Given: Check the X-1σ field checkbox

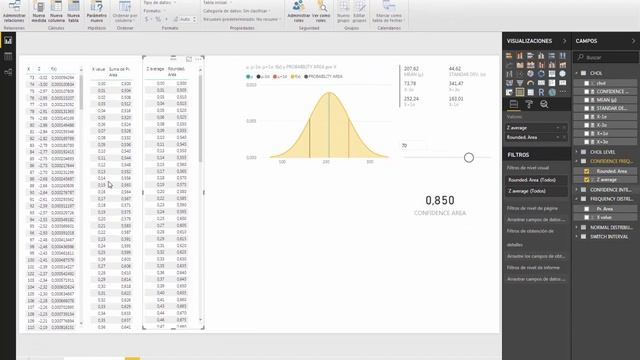Looking at the screenshot, I should click(x=587, y=117).
